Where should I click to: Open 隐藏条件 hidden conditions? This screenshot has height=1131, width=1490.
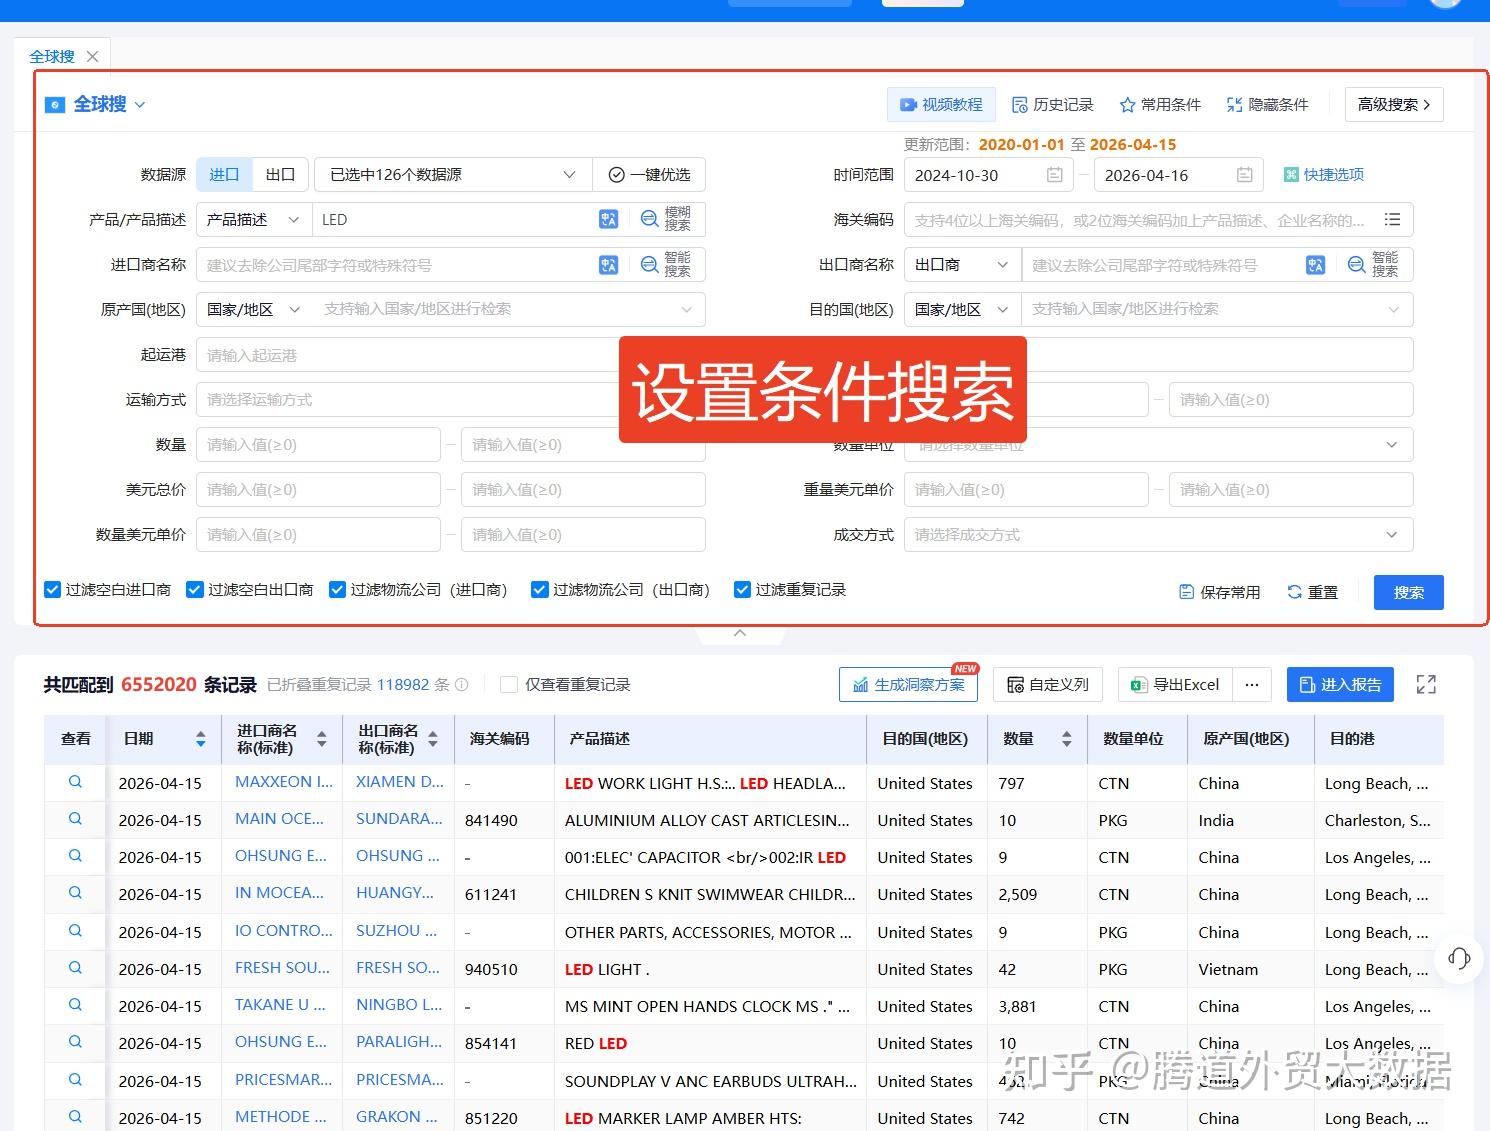[x=1267, y=105]
